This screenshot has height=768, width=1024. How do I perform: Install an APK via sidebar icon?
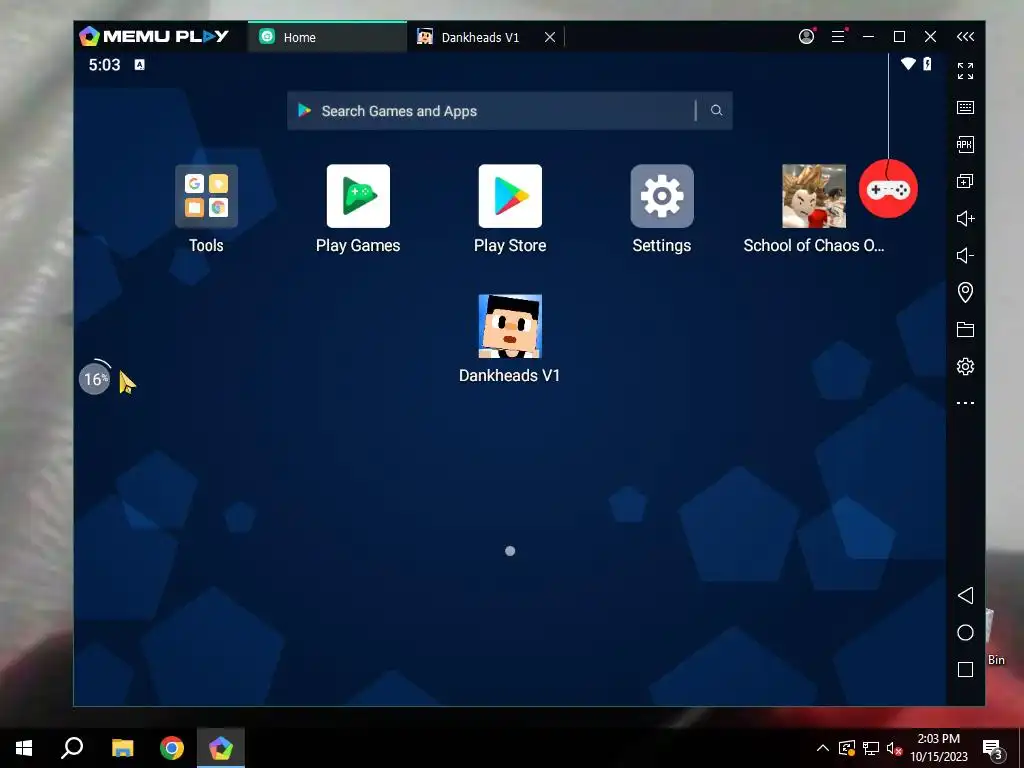pos(965,144)
